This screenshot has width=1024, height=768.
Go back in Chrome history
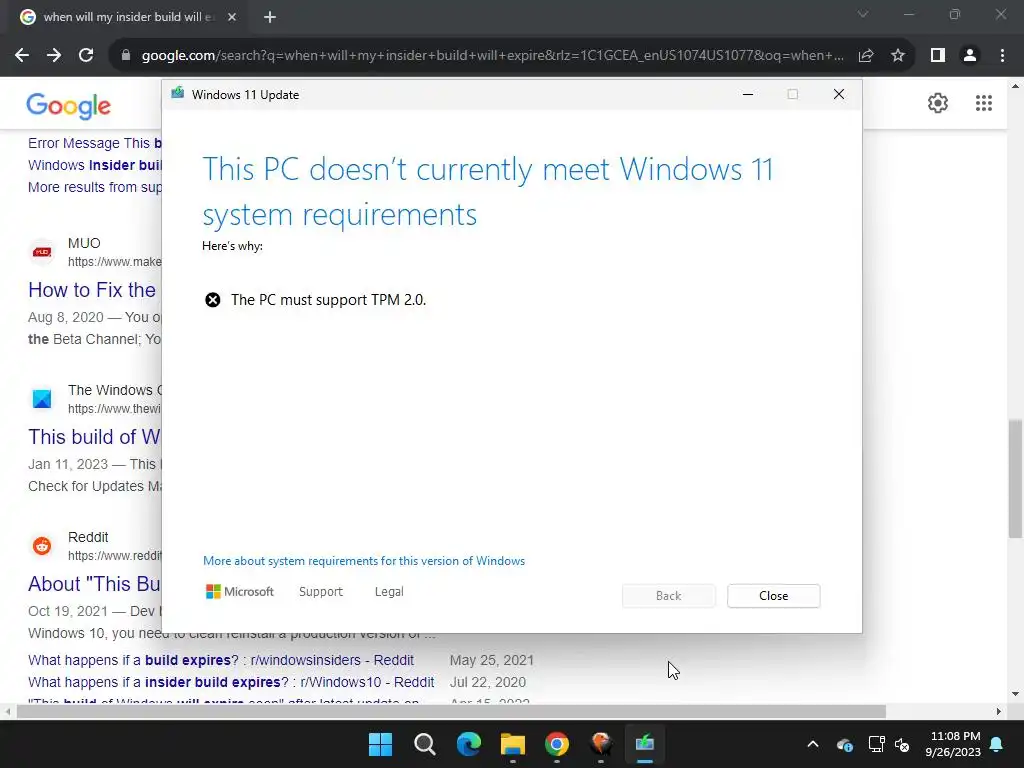pos(22,56)
